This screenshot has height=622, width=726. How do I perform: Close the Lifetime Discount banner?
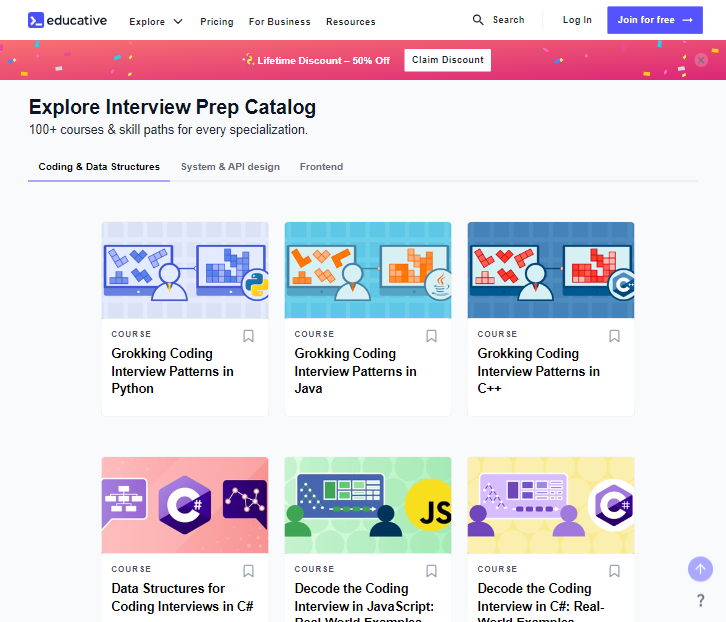[701, 60]
